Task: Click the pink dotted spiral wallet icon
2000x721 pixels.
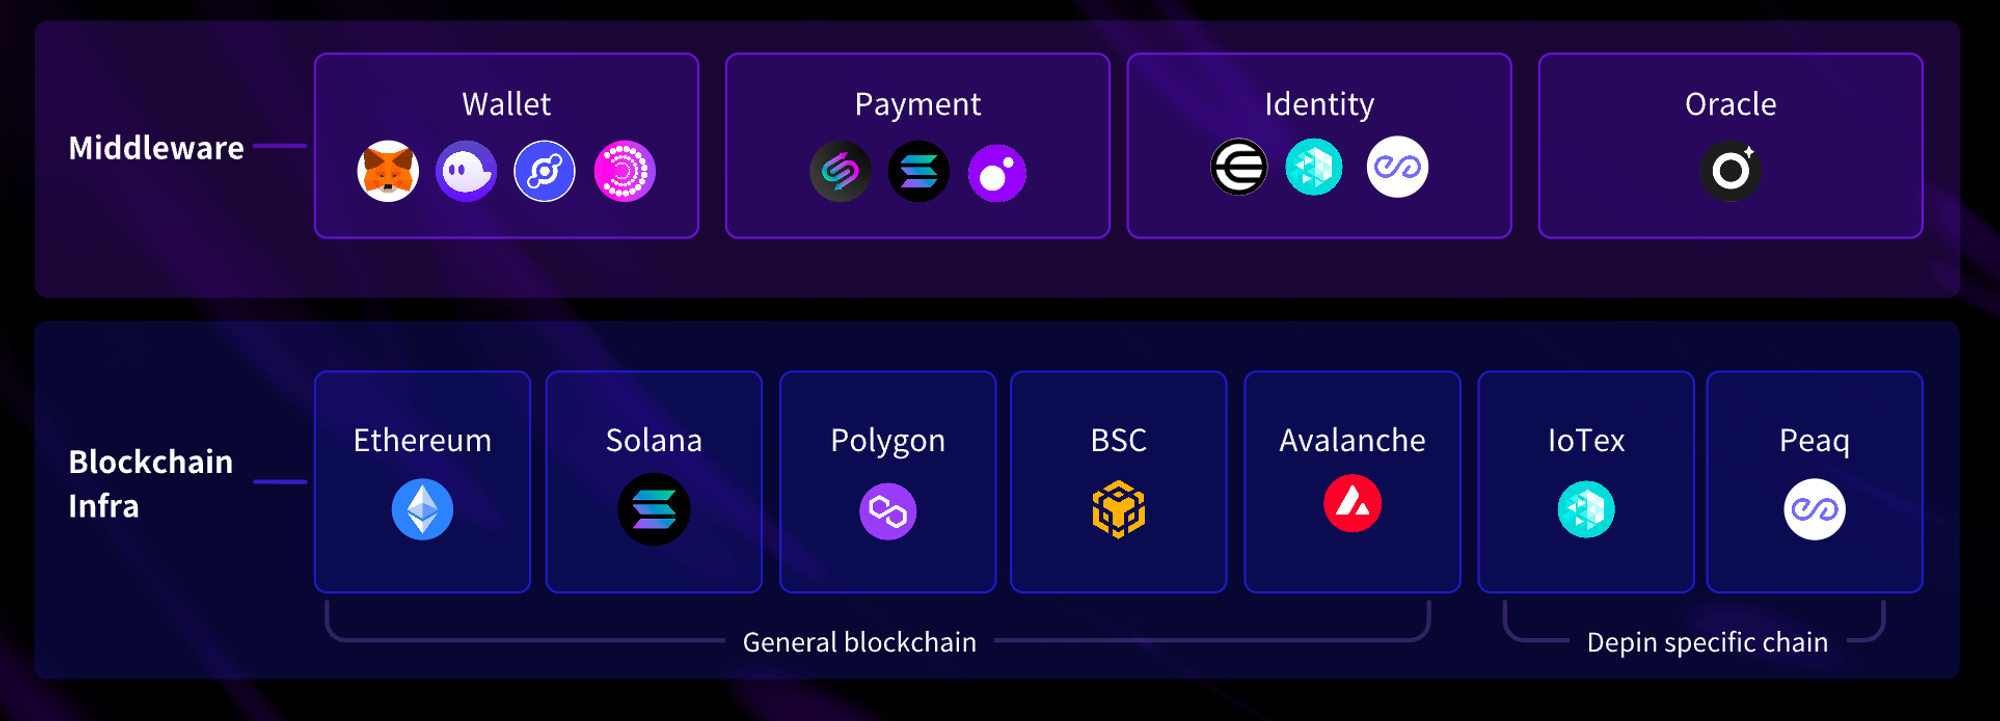Action: pyautogui.click(x=624, y=171)
